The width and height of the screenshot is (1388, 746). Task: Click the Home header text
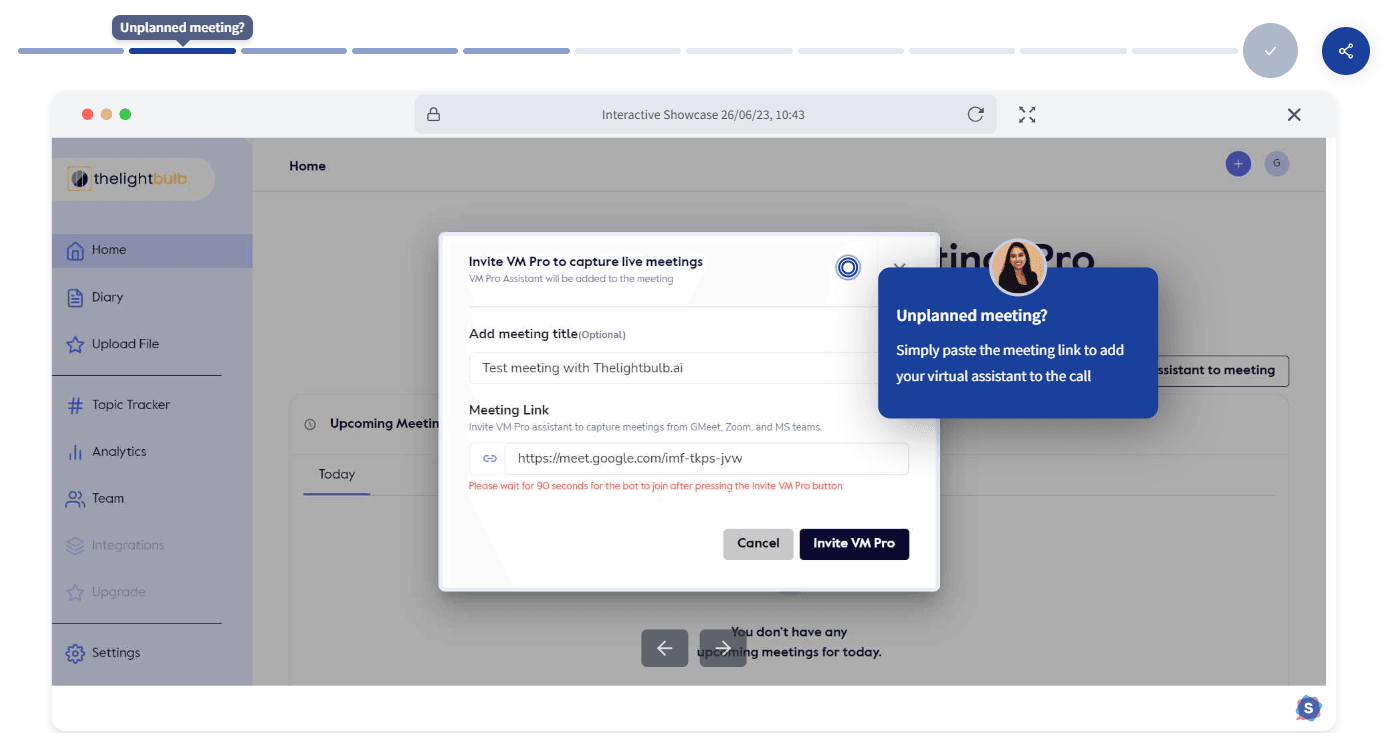307,166
